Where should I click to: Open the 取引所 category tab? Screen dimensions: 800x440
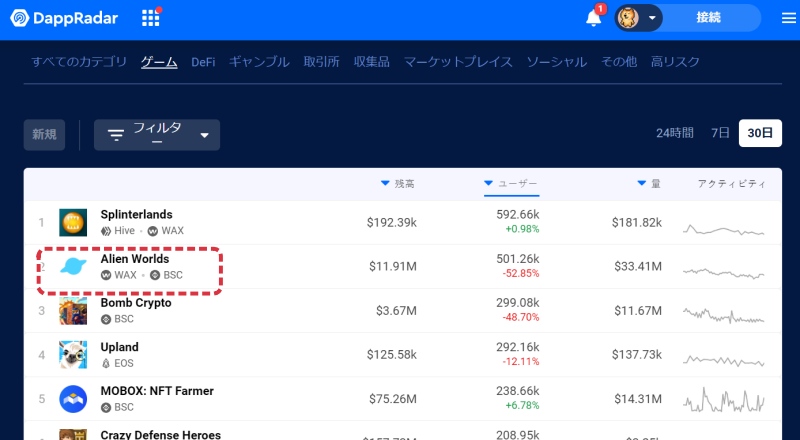point(321,62)
